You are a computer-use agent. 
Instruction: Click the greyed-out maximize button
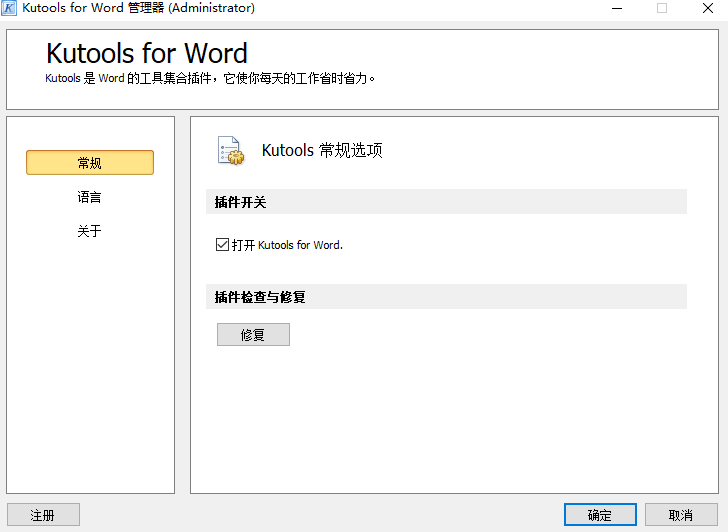tap(662, 8)
